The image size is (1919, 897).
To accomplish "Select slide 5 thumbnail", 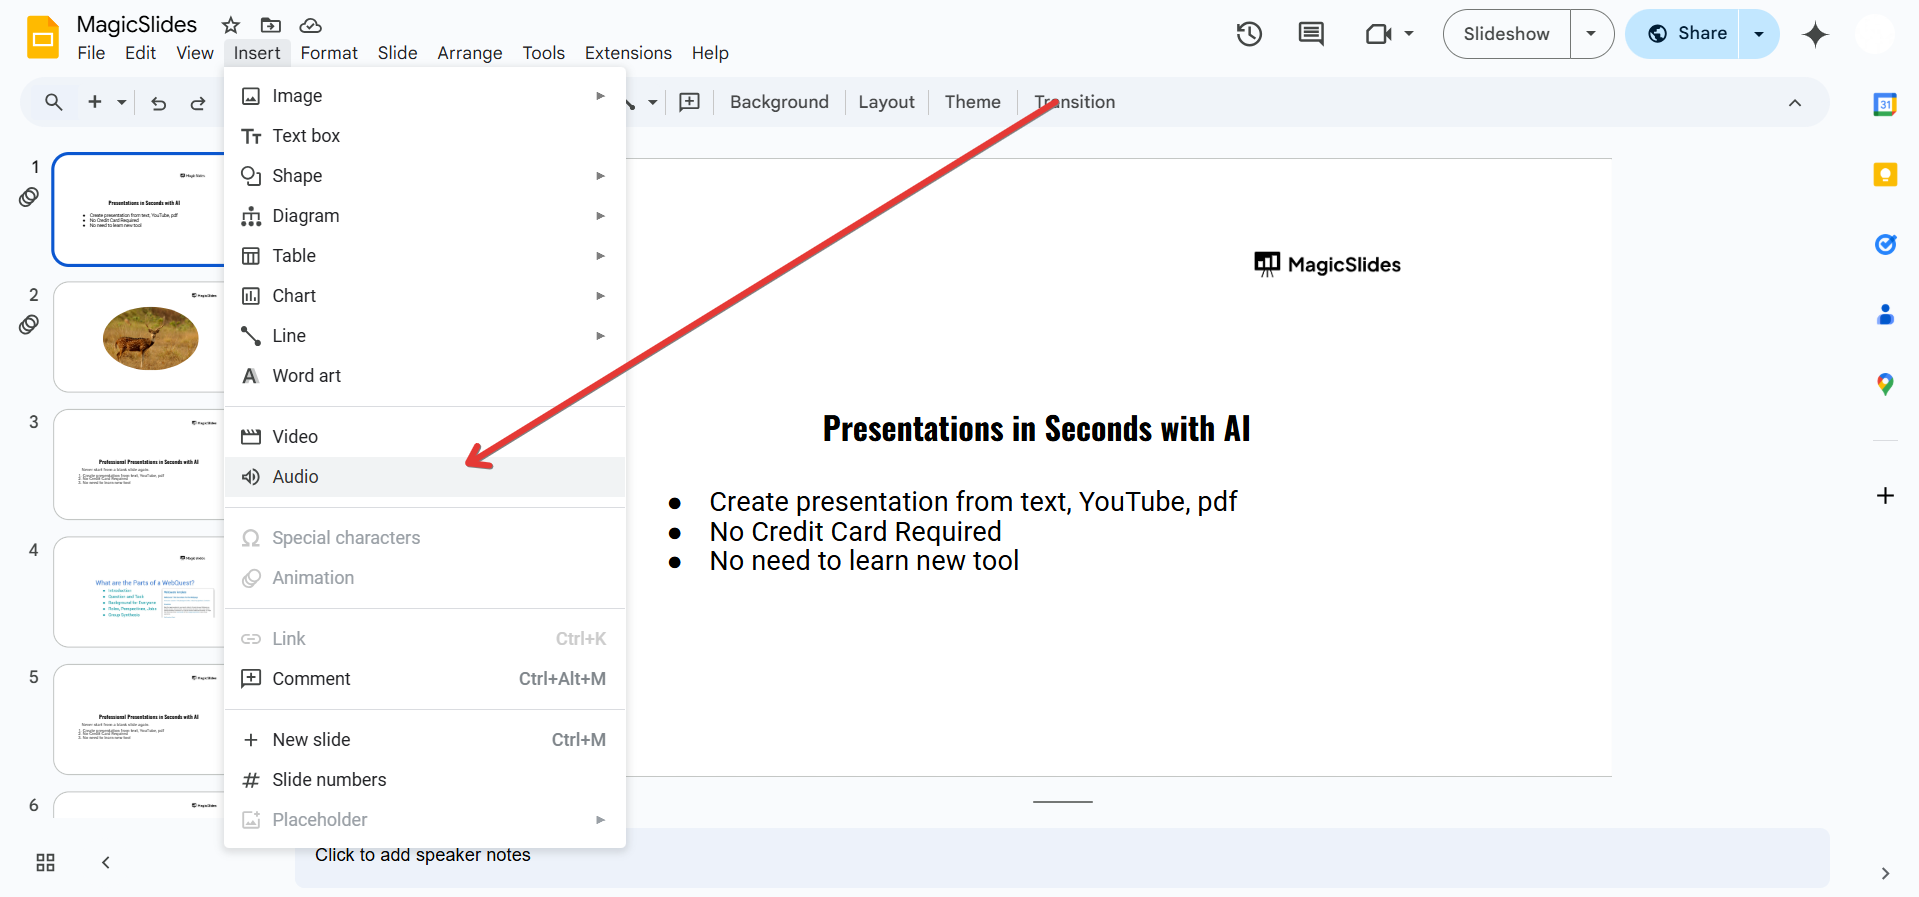I will [x=139, y=719].
